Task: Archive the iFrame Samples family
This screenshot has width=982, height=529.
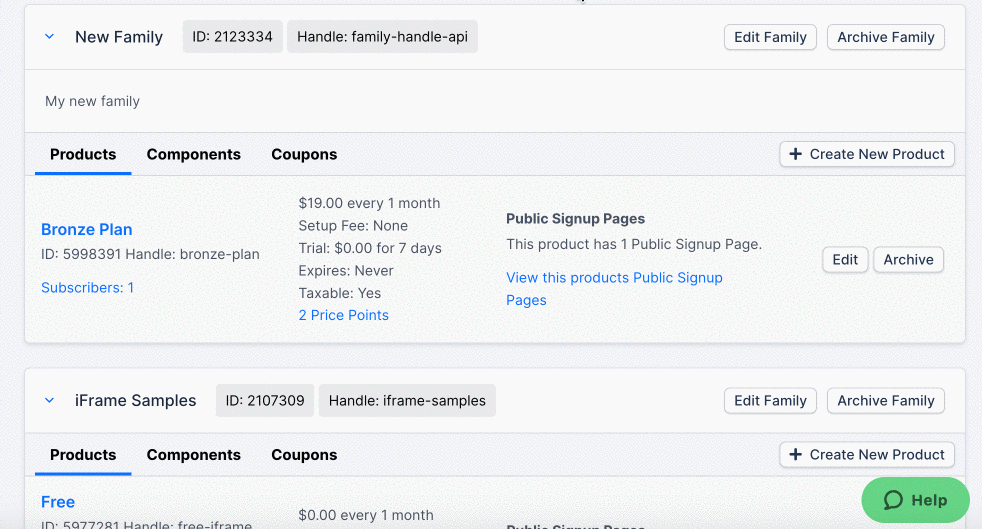Action: pos(885,401)
